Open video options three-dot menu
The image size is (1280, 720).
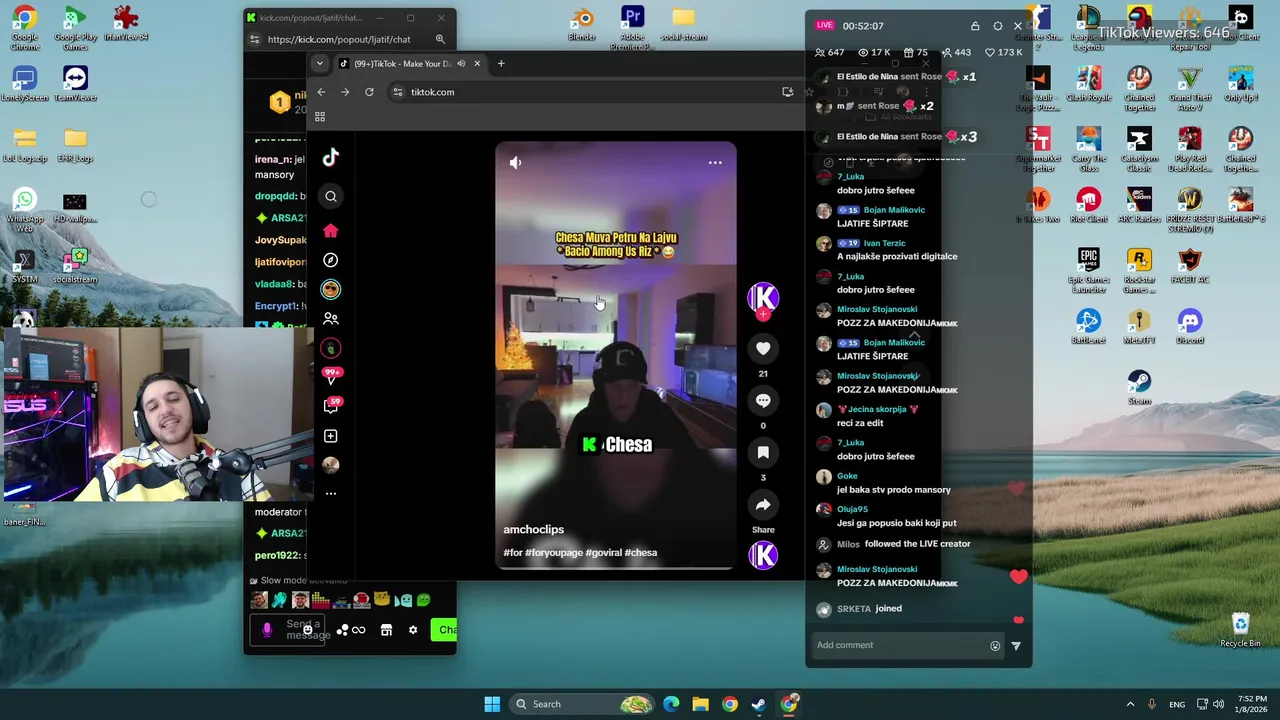(x=715, y=162)
